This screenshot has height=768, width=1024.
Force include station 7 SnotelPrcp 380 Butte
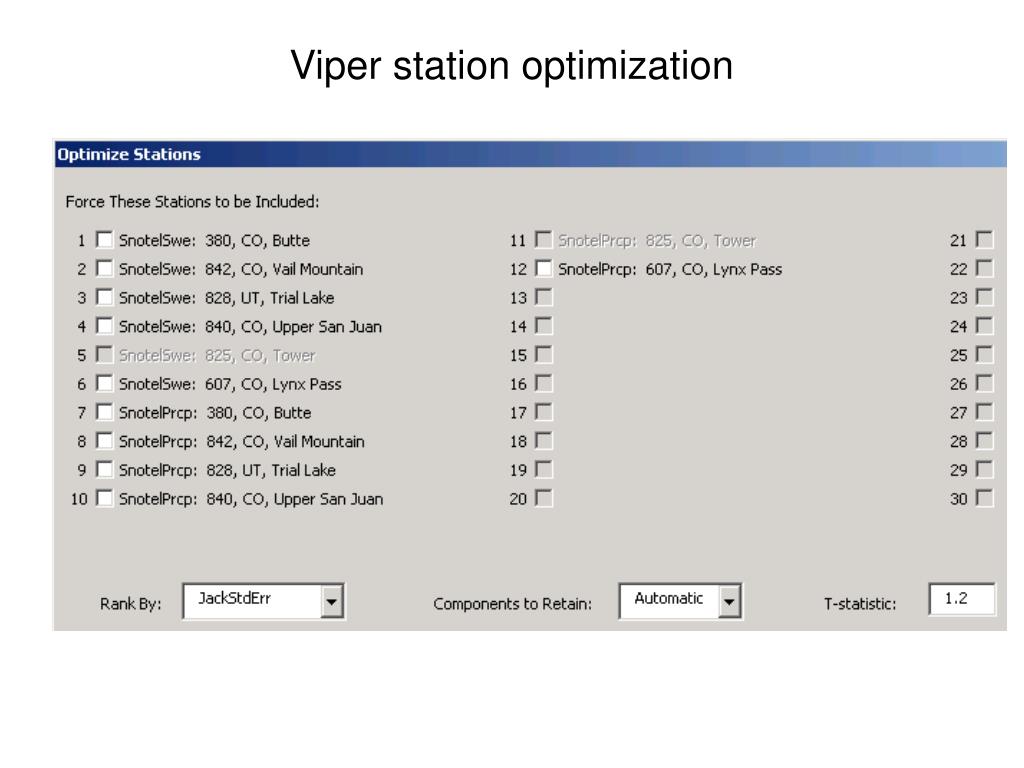(x=104, y=412)
